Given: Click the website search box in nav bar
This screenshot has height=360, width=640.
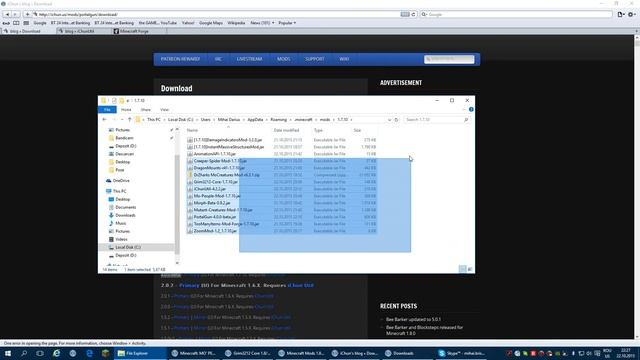Looking at the screenshot, I should [x=449, y=59].
